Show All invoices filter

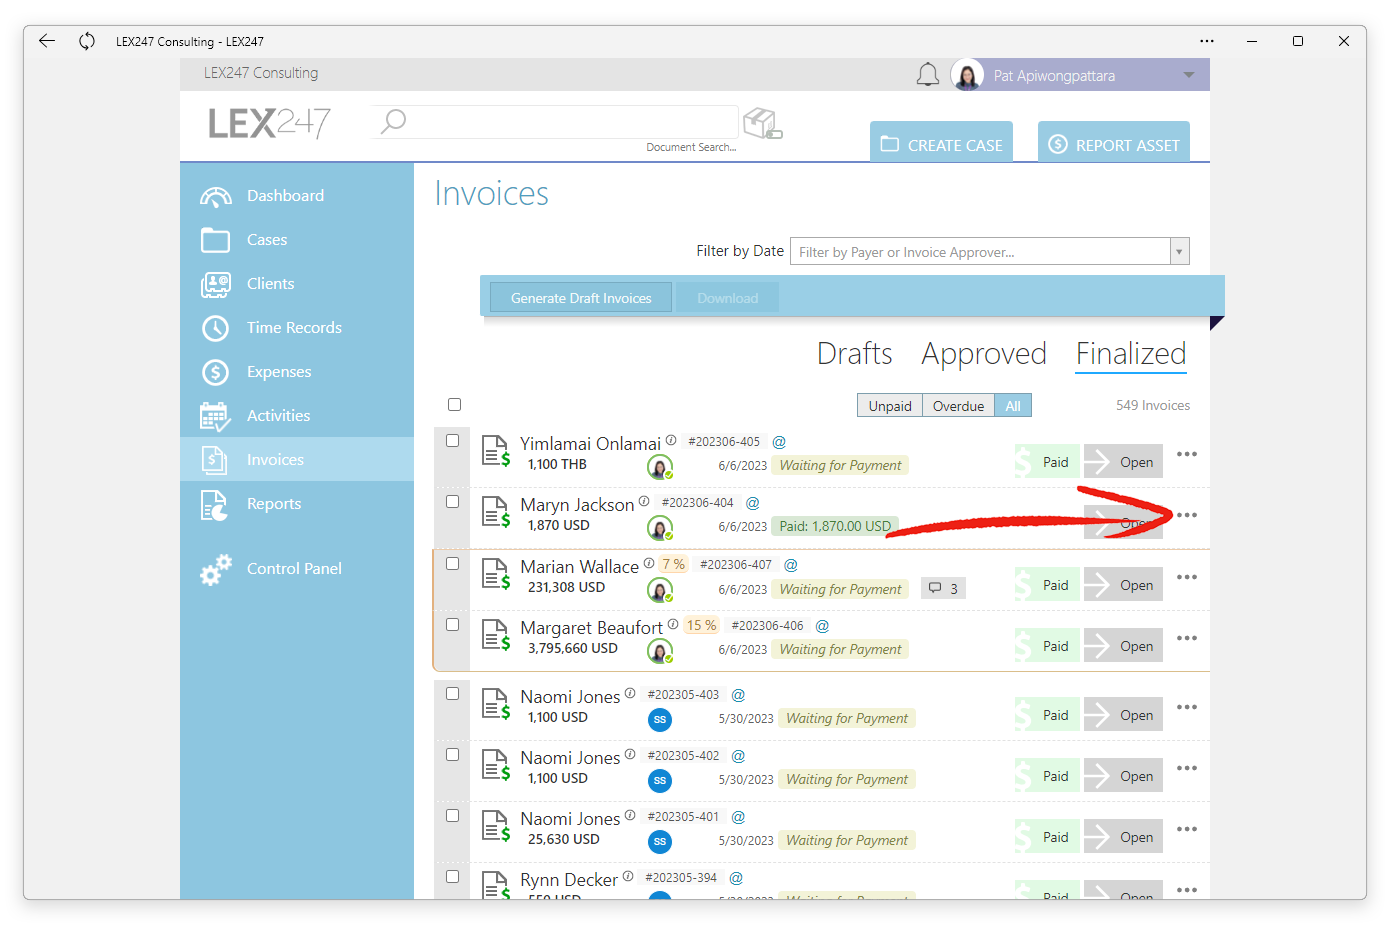click(1013, 406)
